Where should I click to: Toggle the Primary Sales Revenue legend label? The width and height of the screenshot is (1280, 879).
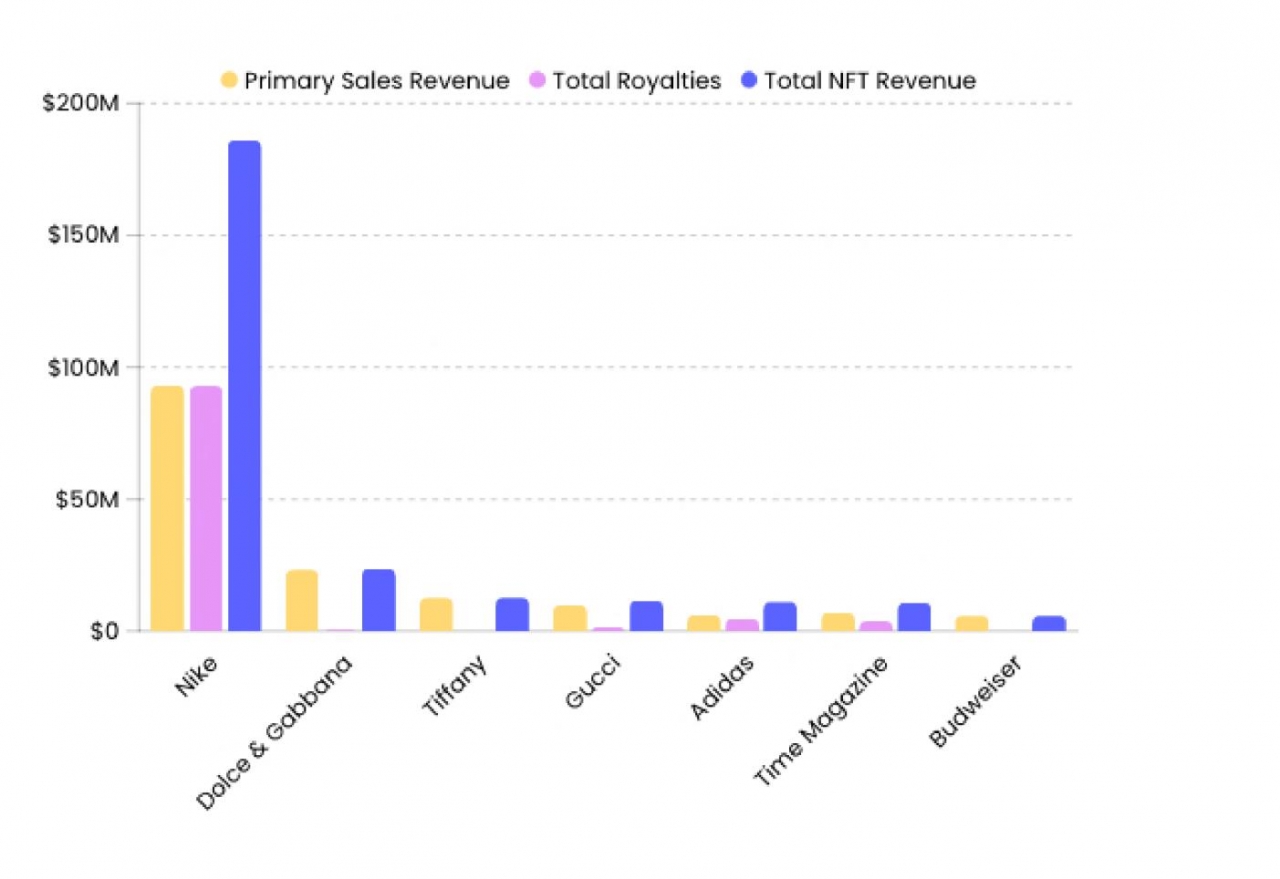point(376,81)
